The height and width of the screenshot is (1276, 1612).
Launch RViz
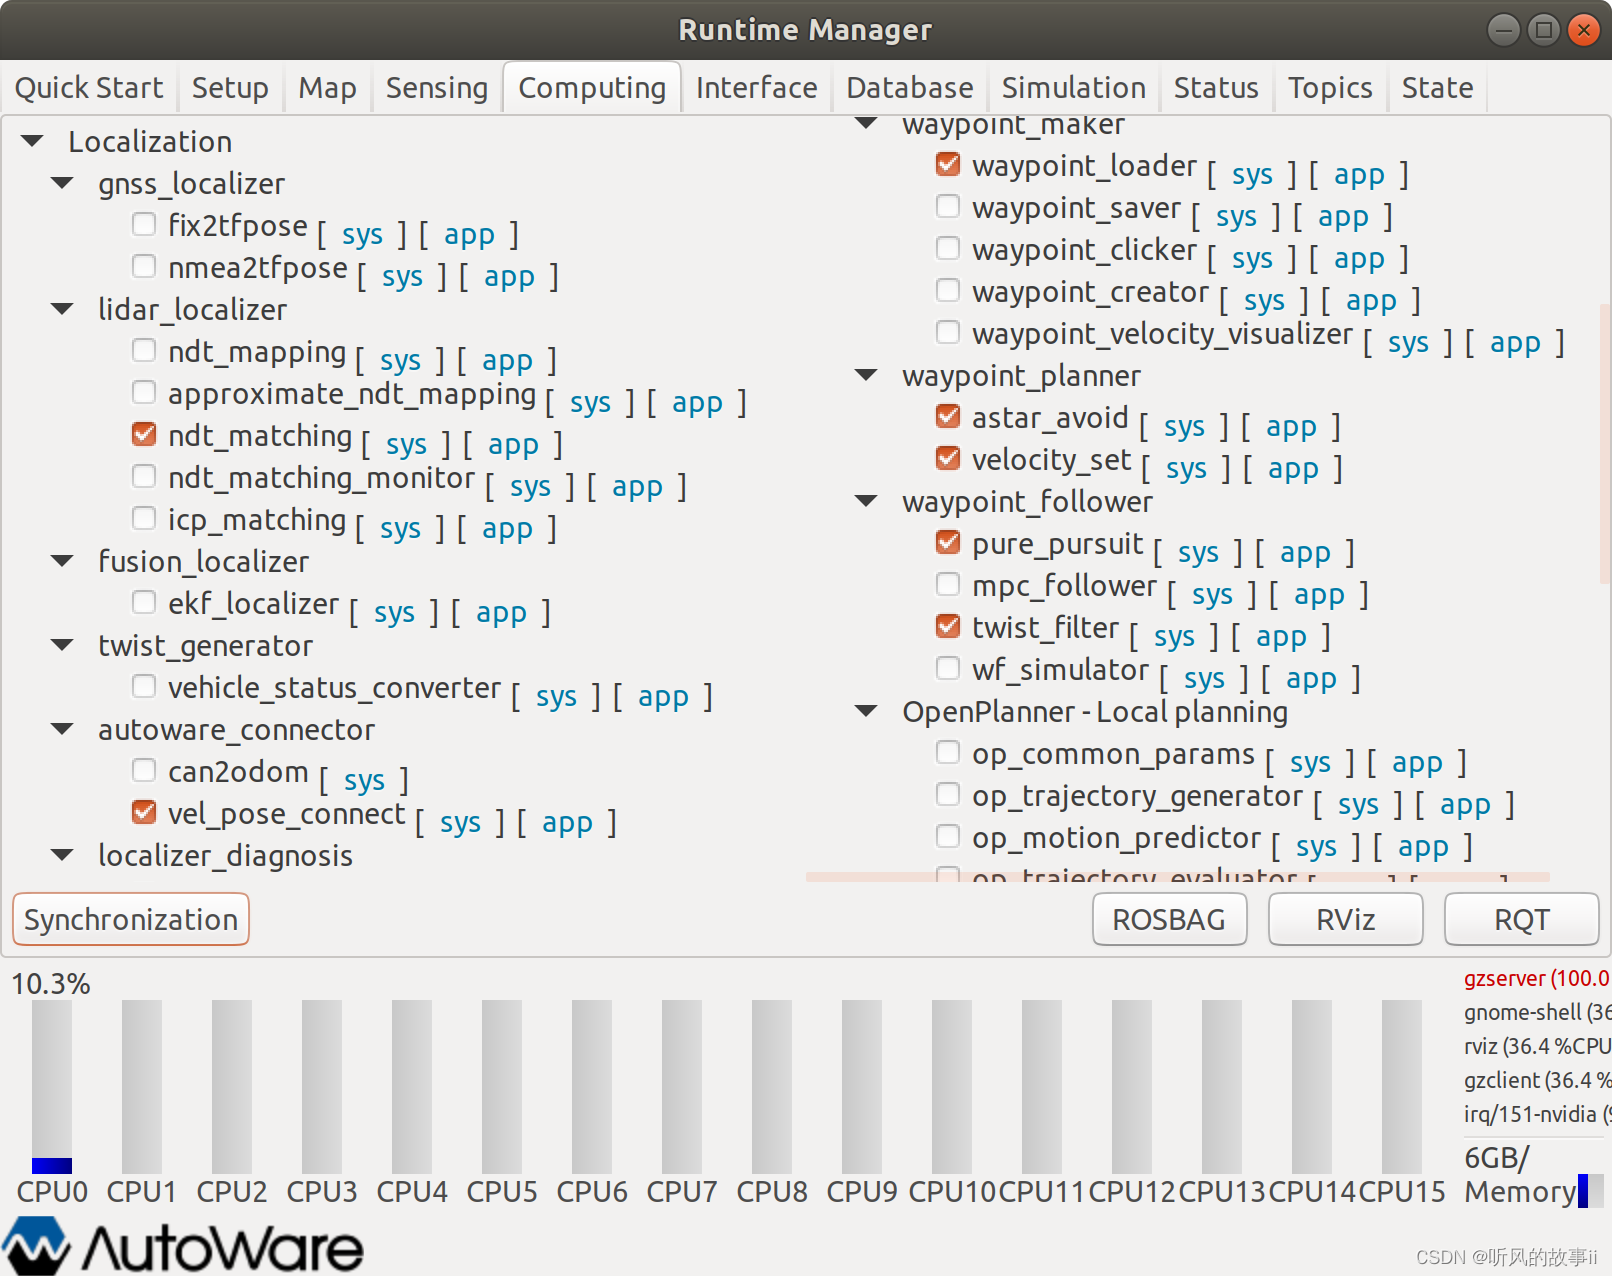coord(1344,918)
